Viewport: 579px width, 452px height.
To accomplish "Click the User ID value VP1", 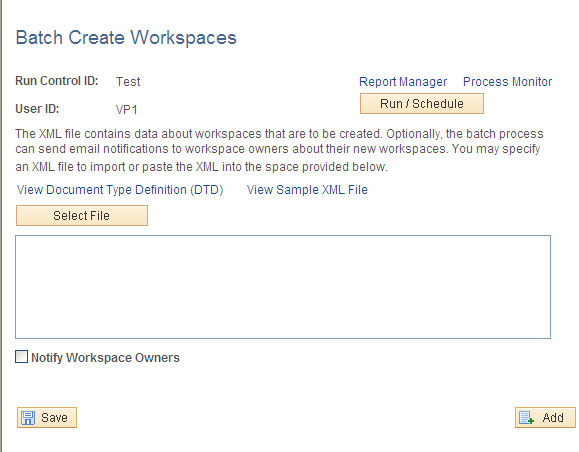I will pos(127,110).
